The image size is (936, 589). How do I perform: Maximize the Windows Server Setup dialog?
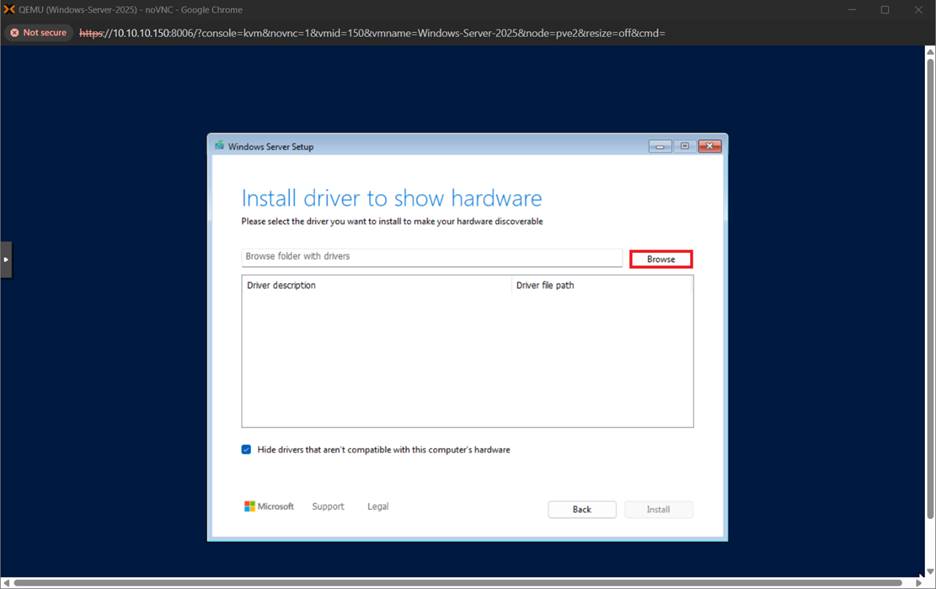click(685, 146)
